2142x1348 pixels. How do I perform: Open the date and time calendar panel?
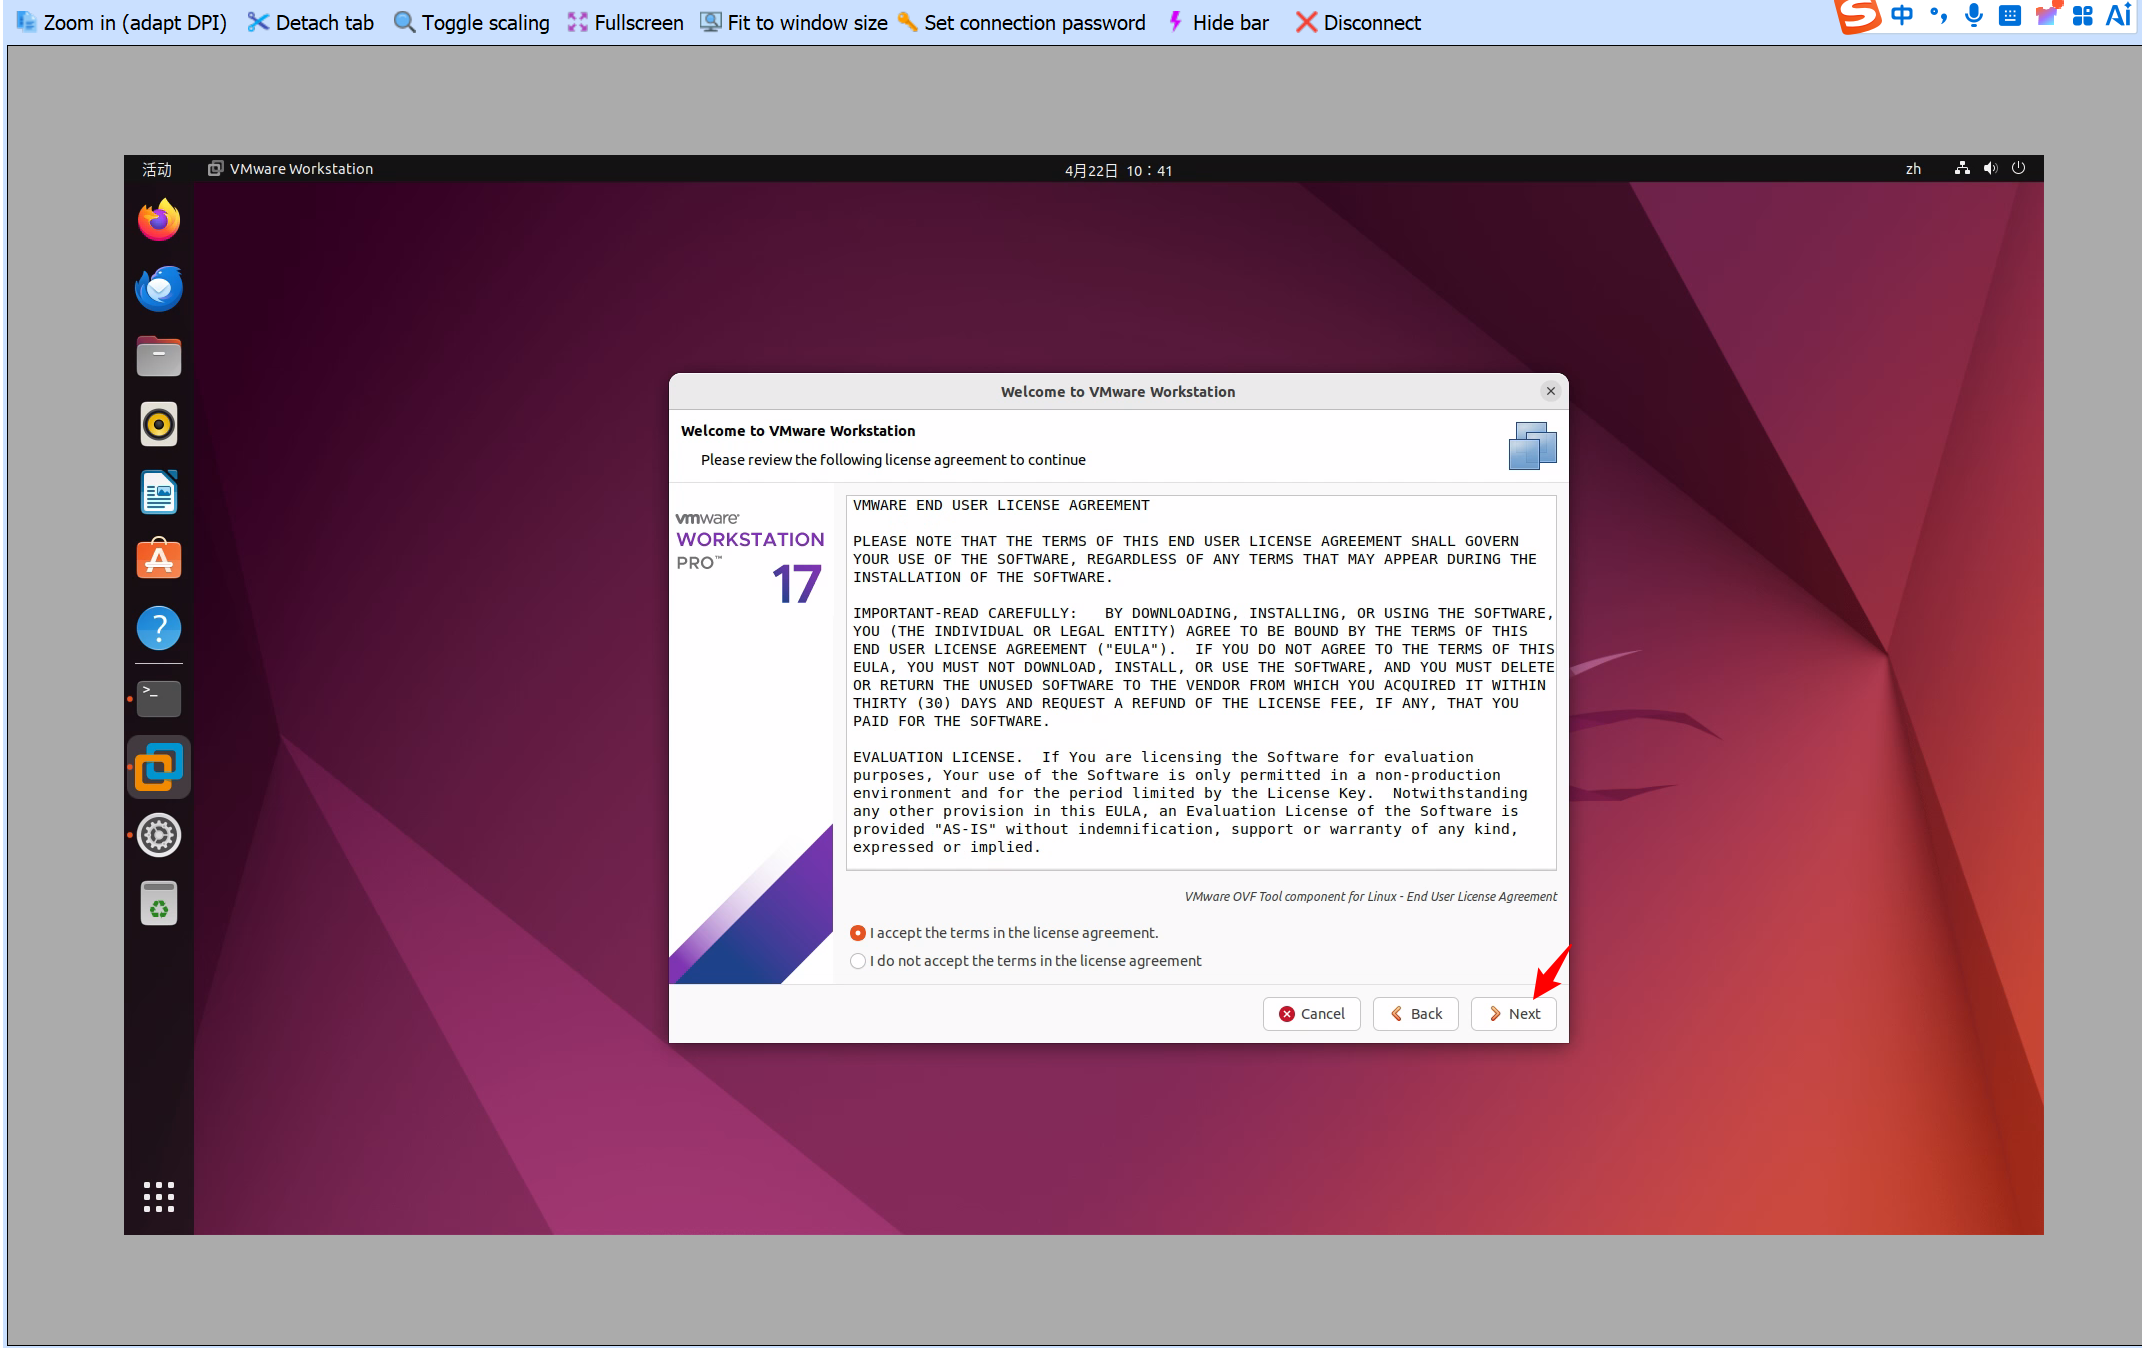tap(1118, 170)
